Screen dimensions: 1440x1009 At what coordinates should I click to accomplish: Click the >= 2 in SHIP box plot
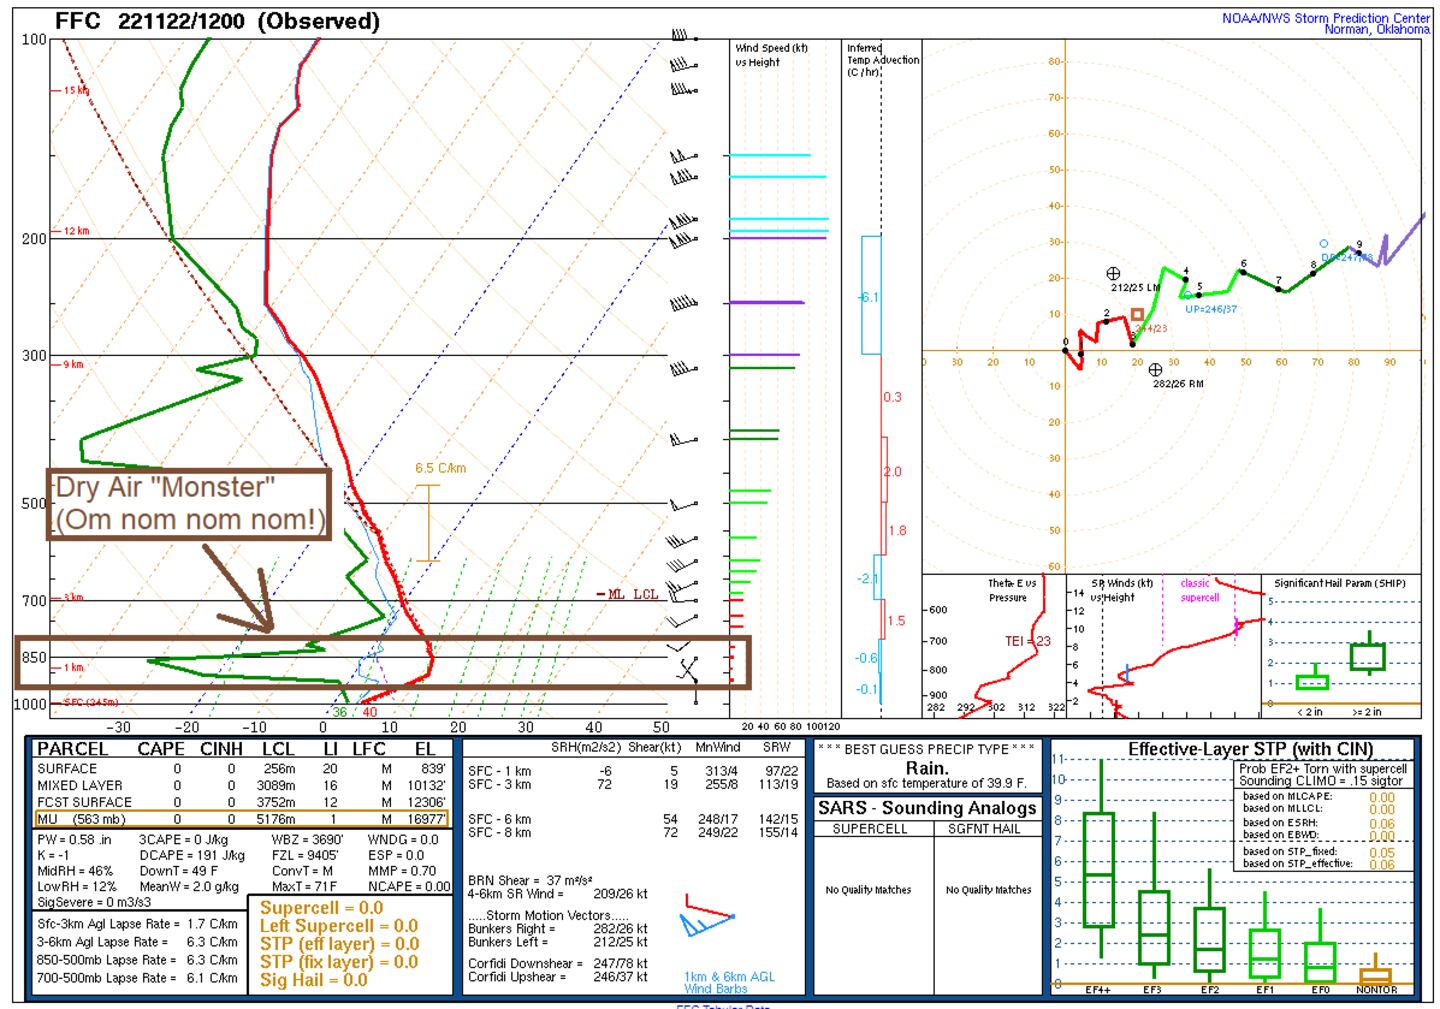click(1367, 656)
